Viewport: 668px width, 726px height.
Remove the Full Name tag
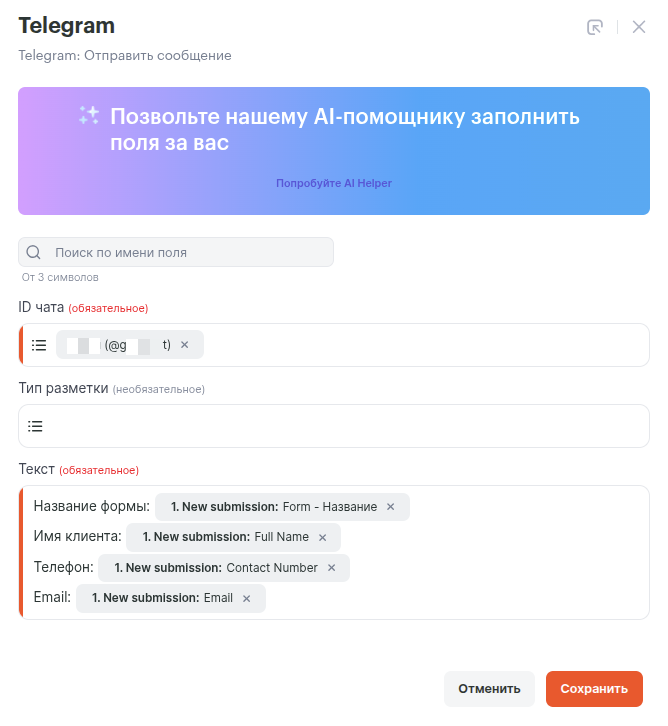click(322, 537)
